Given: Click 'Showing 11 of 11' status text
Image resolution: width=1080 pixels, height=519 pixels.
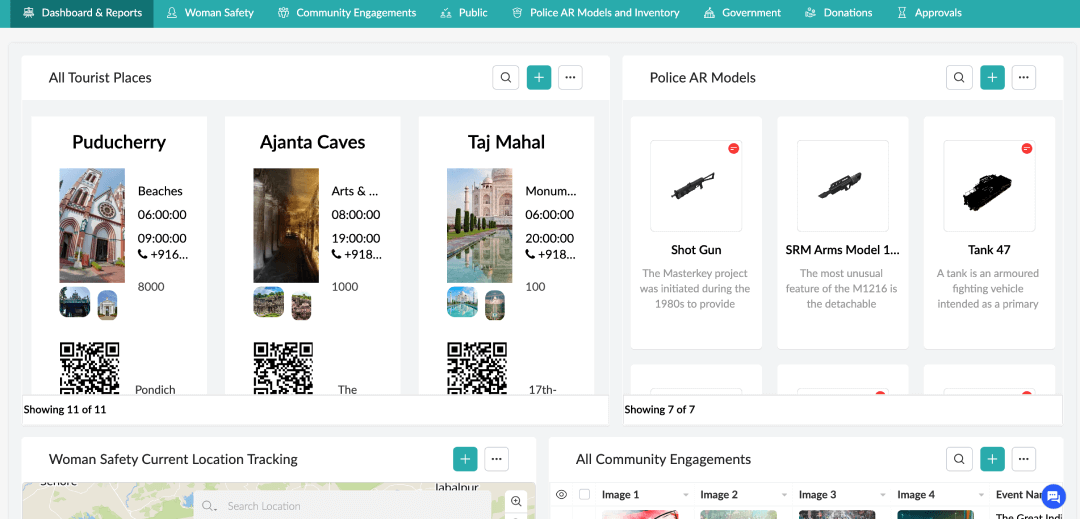Looking at the screenshot, I should [x=65, y=410].
